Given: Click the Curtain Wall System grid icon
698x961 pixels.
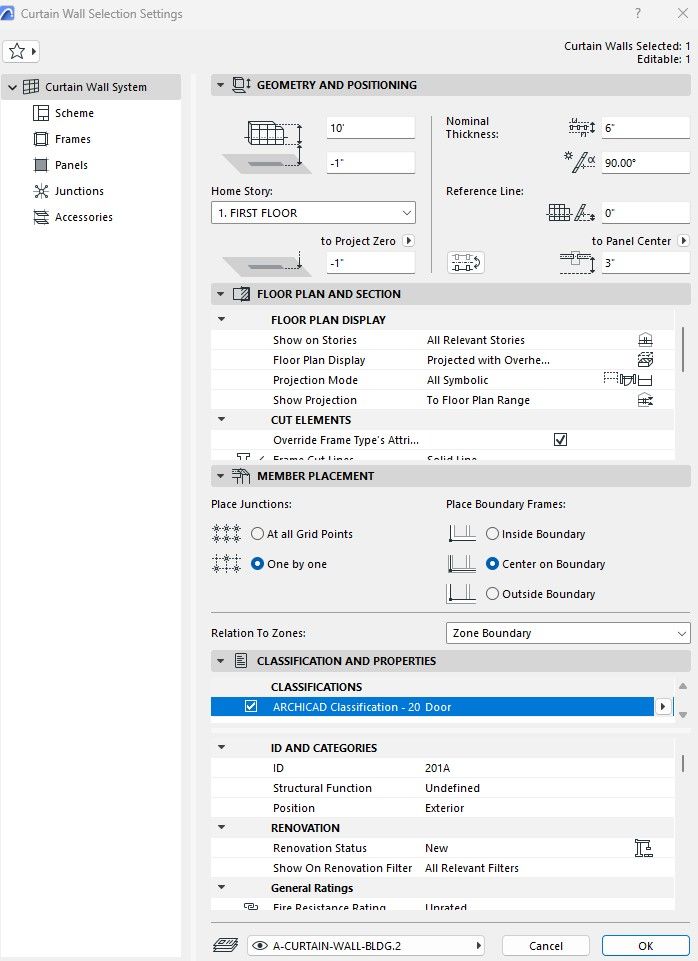Looking at the screenshot, I should (31, 87).
